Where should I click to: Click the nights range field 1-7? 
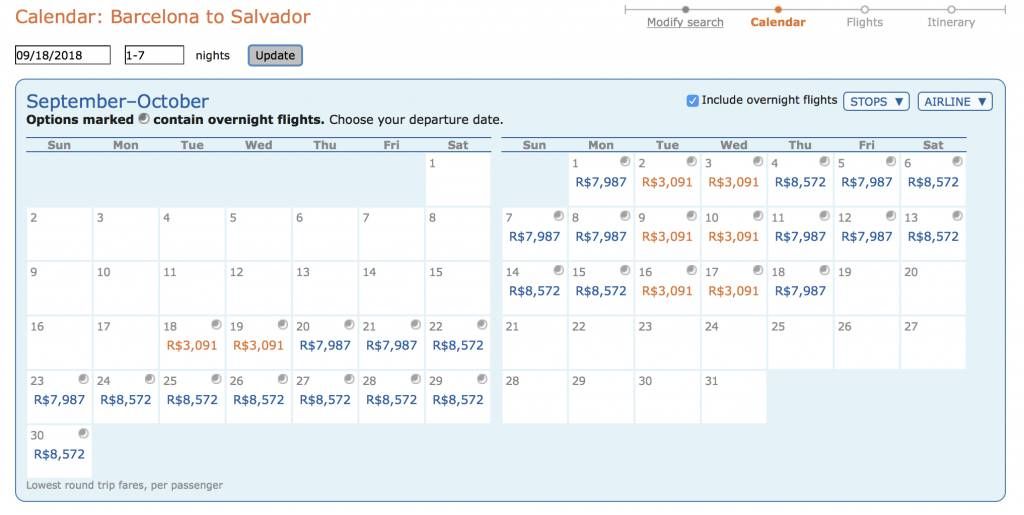pyautogui.click(x=154, y=55)
